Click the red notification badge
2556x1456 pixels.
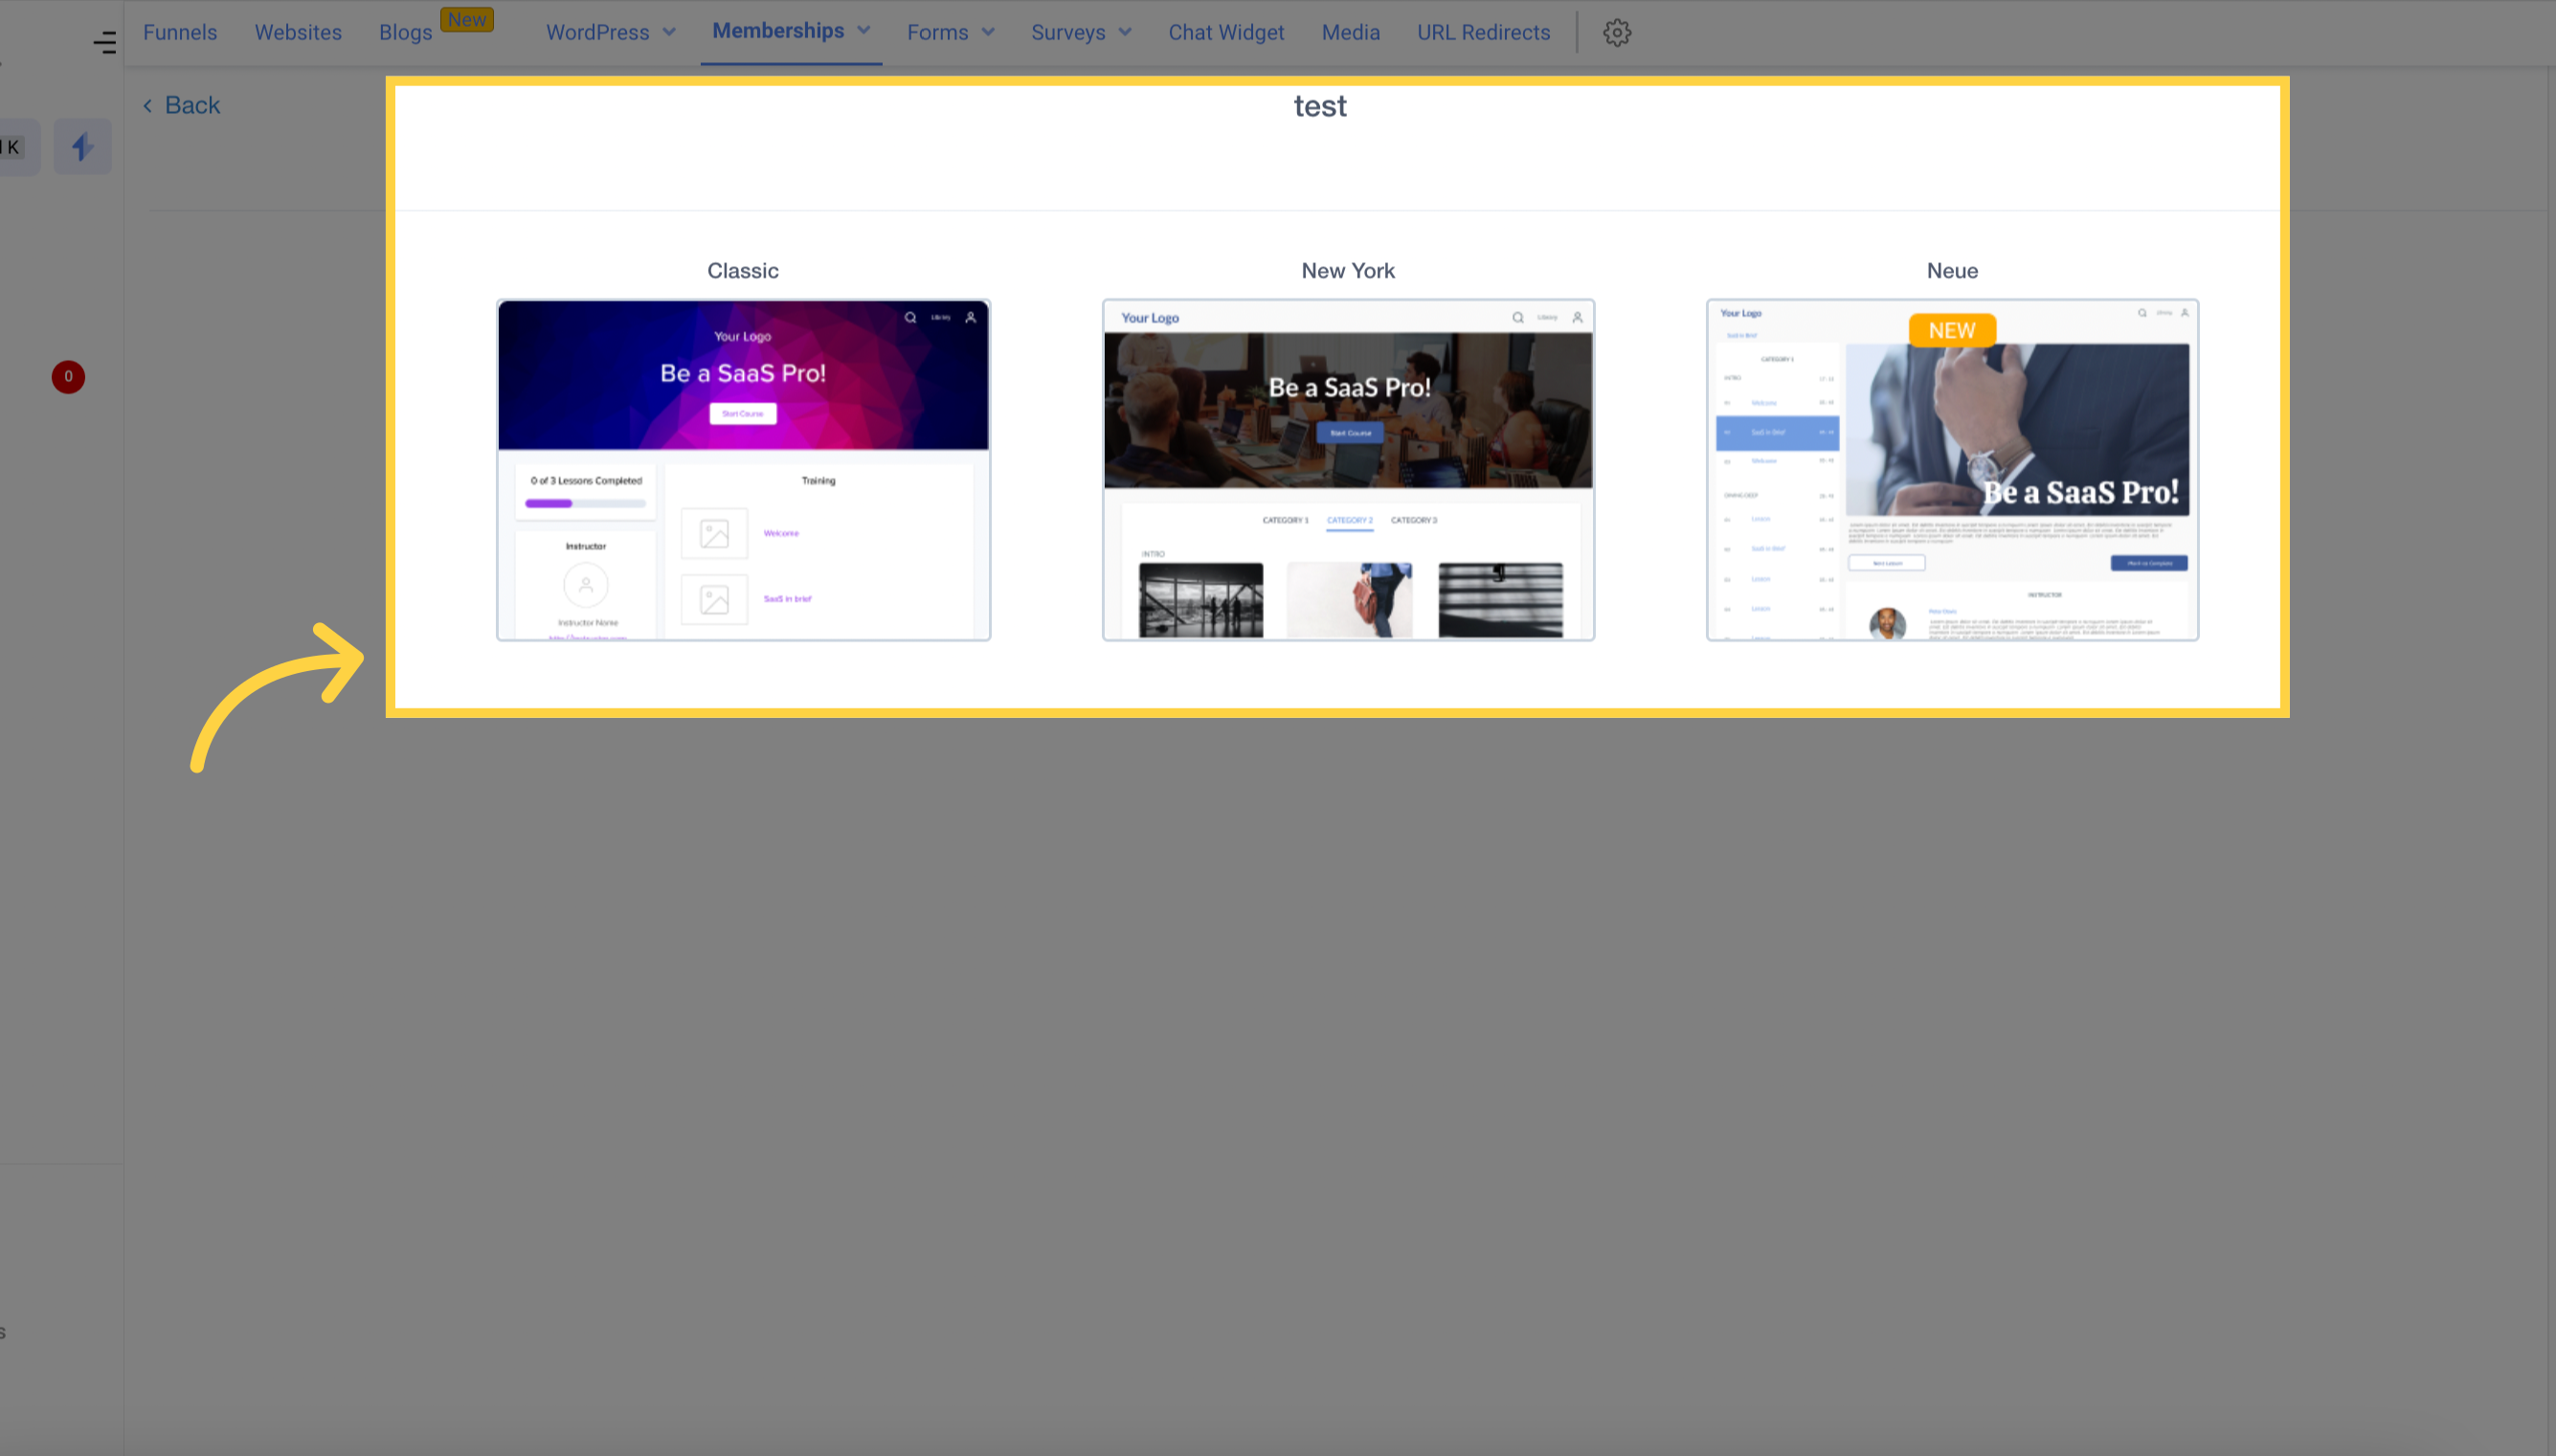point(68,377)
